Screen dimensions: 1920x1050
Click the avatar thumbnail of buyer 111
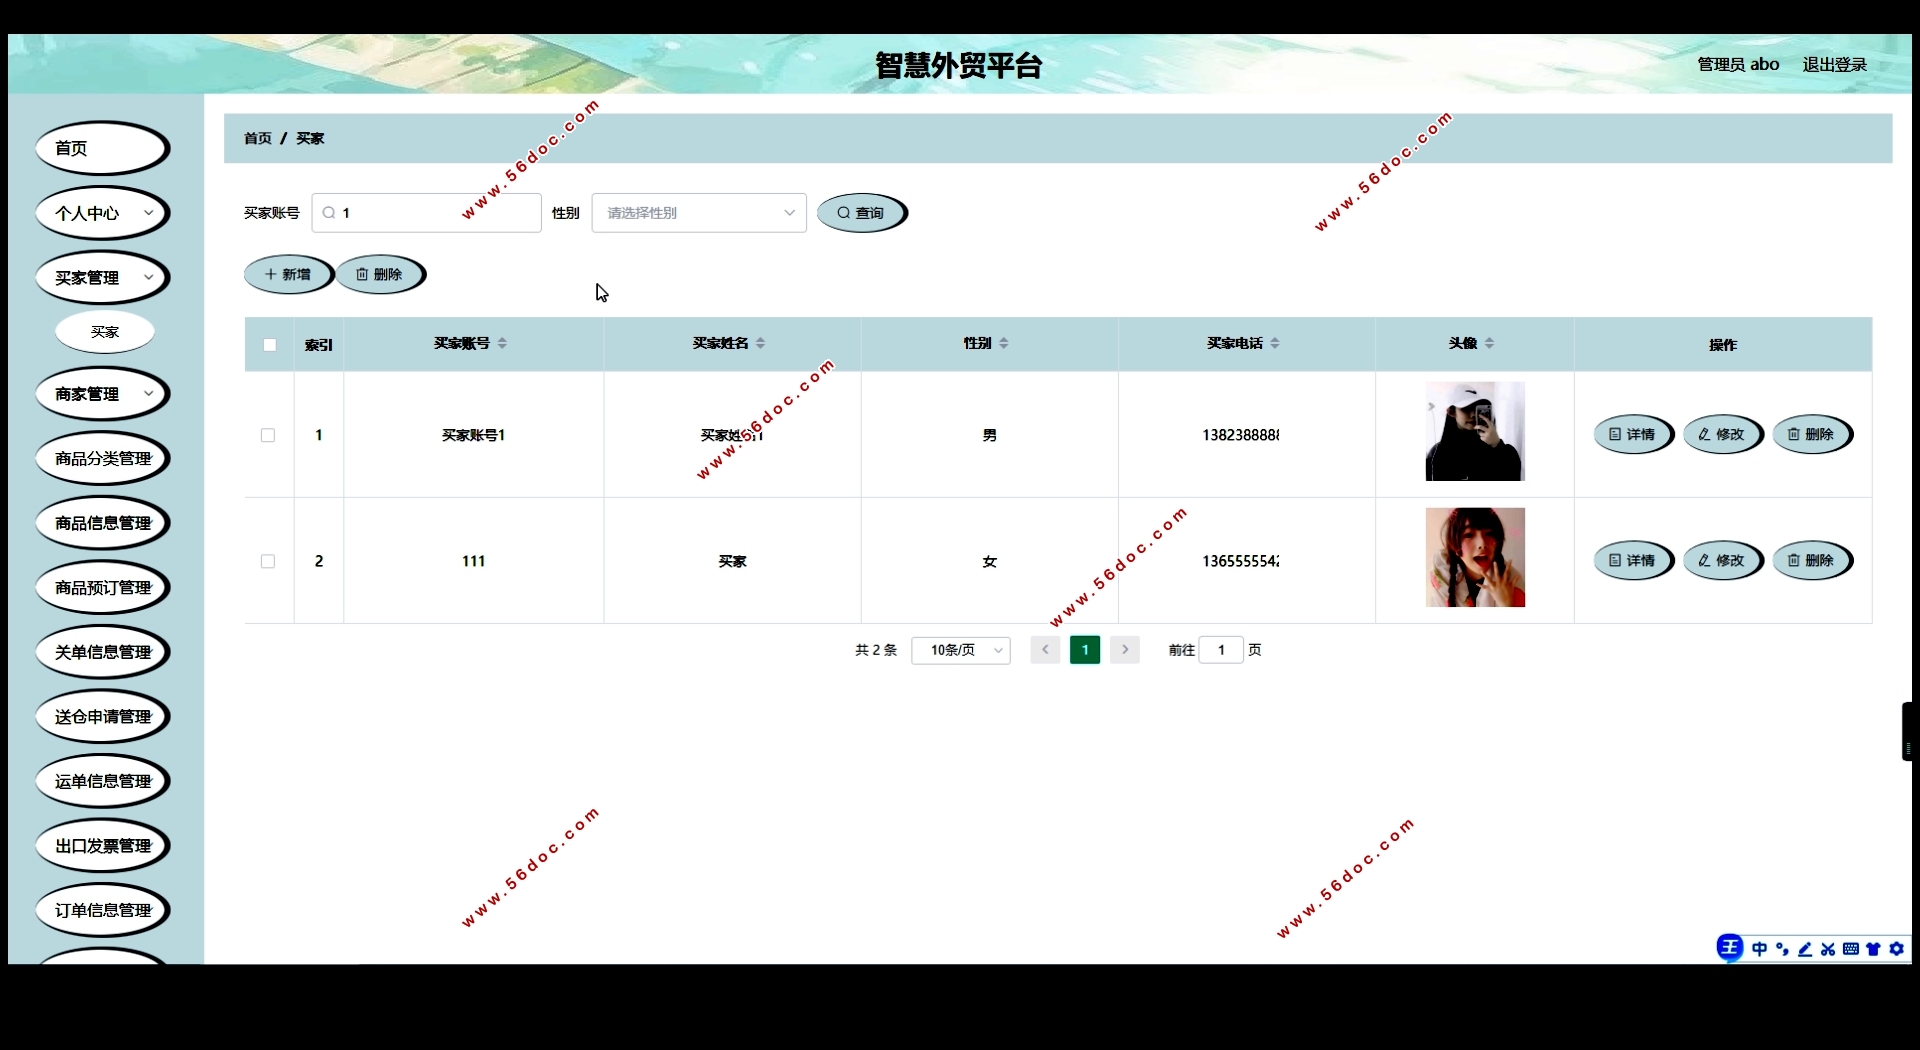point(1474,557)
